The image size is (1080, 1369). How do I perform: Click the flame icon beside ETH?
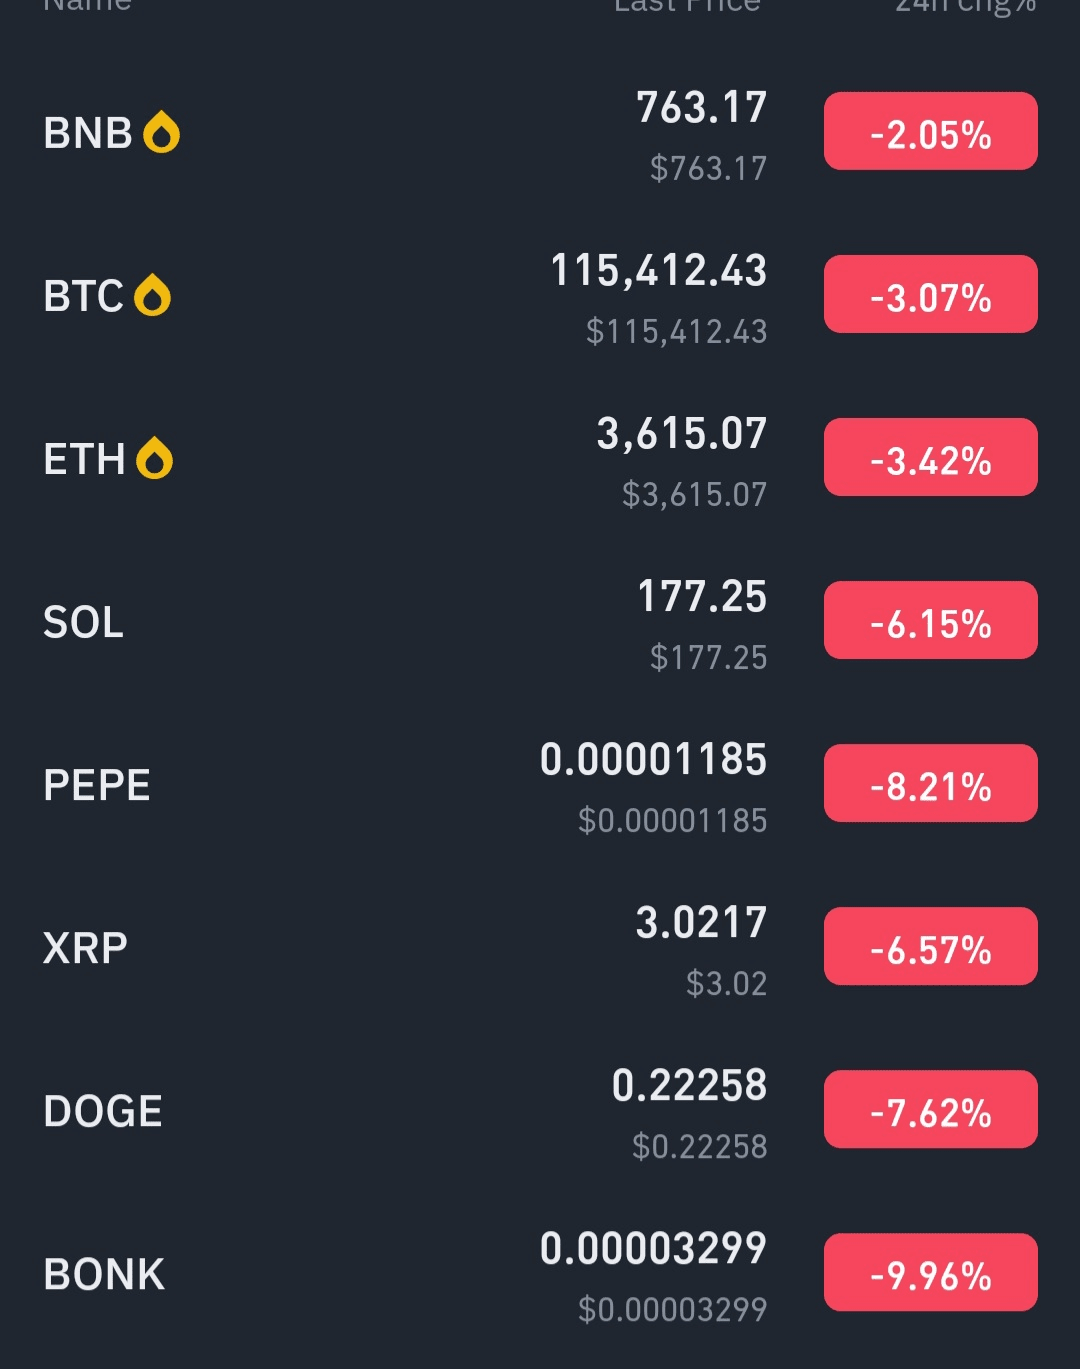[155, 459]
